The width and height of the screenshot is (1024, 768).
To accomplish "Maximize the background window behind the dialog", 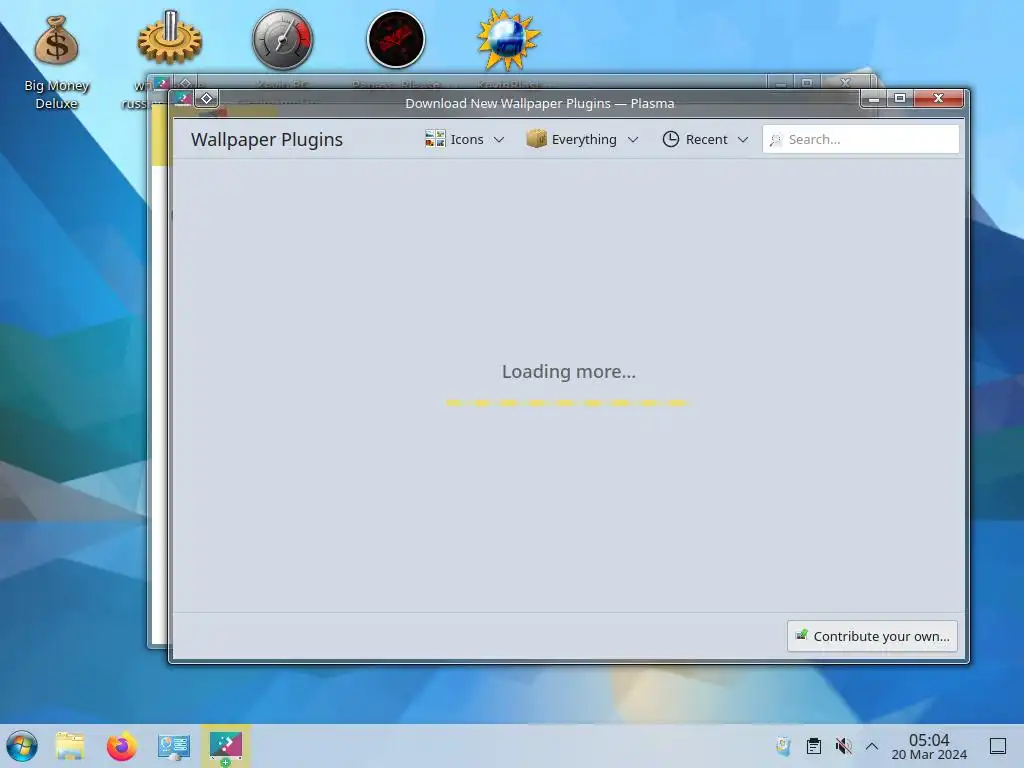I will (x=807, y=83).
